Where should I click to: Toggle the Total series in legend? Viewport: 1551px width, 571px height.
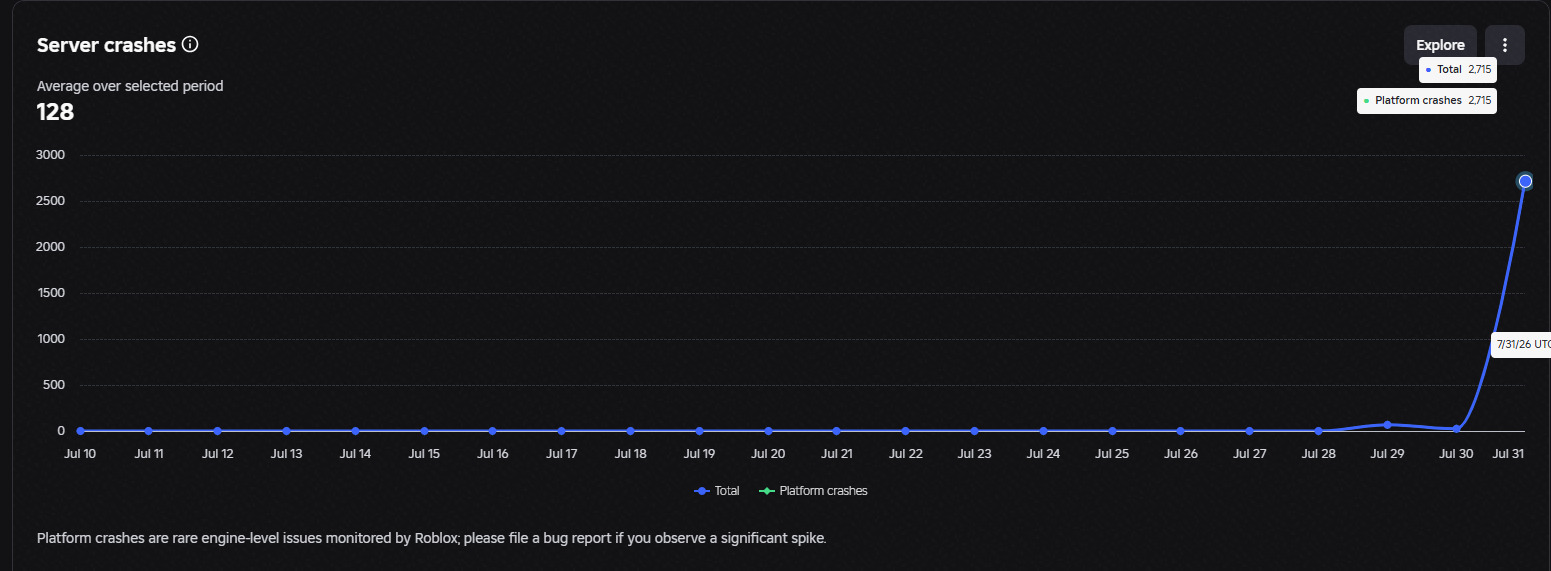(717, 491)
